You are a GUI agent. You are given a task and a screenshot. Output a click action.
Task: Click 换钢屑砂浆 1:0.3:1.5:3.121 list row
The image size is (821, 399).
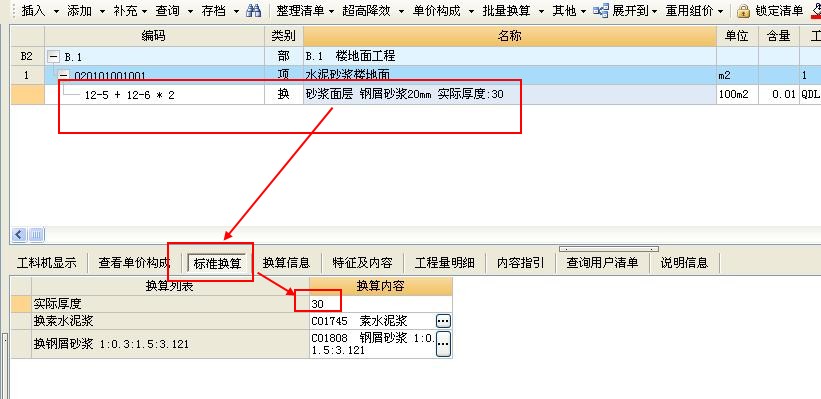pyautogui.click(x=170, y=343)
